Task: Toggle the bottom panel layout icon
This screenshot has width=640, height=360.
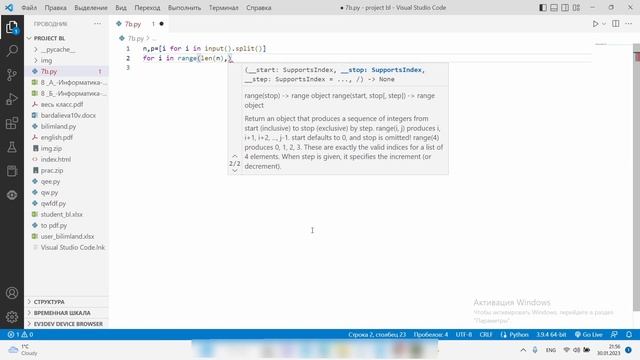Action: (553, 7)
